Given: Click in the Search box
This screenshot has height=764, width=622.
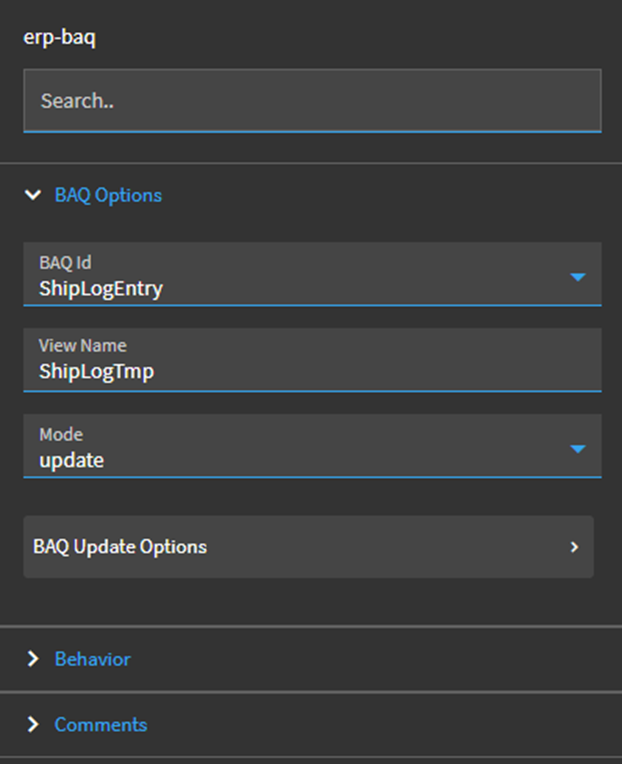Looking at the screenshot, I should [312, 101].
